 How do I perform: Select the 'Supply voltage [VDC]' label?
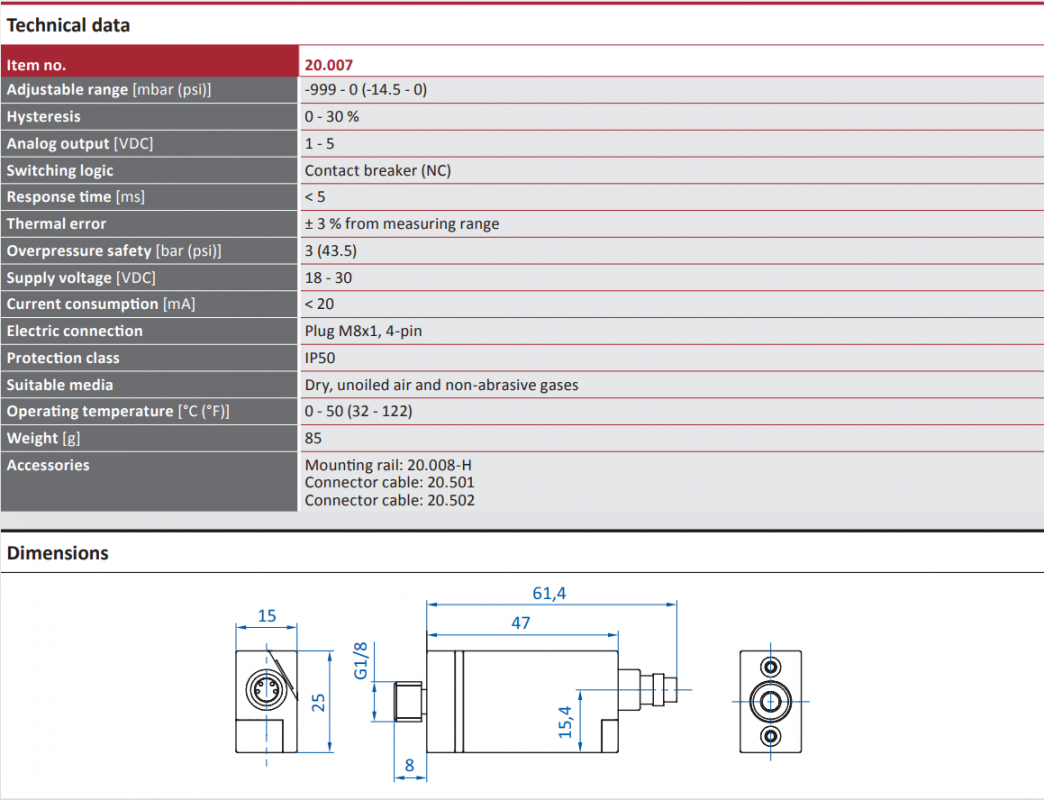point(81,278)
